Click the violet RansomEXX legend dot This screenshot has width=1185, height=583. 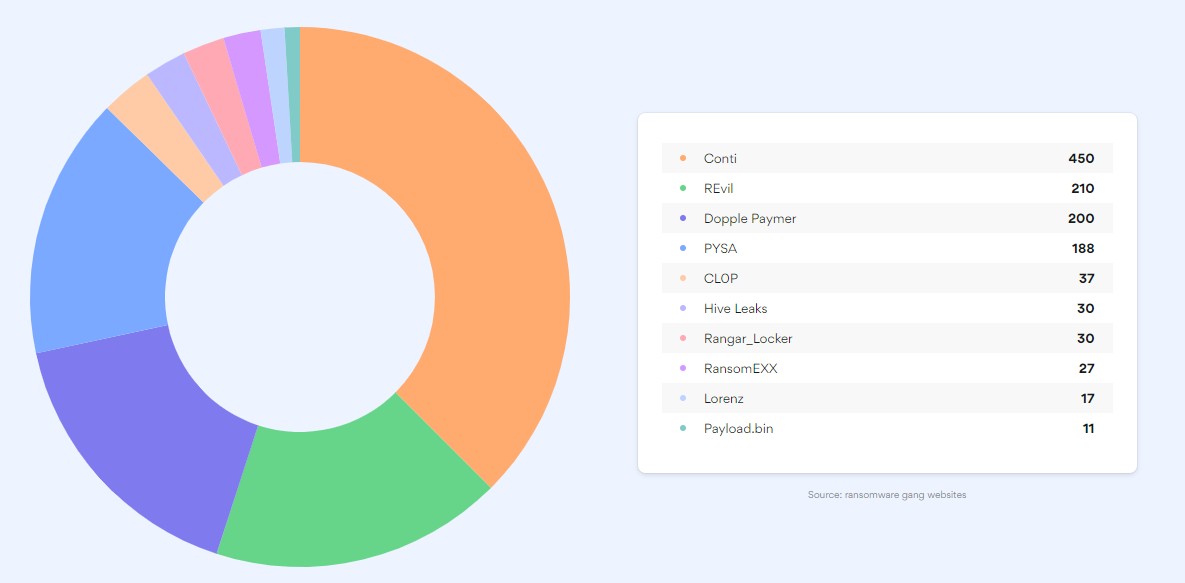(683, 368)
